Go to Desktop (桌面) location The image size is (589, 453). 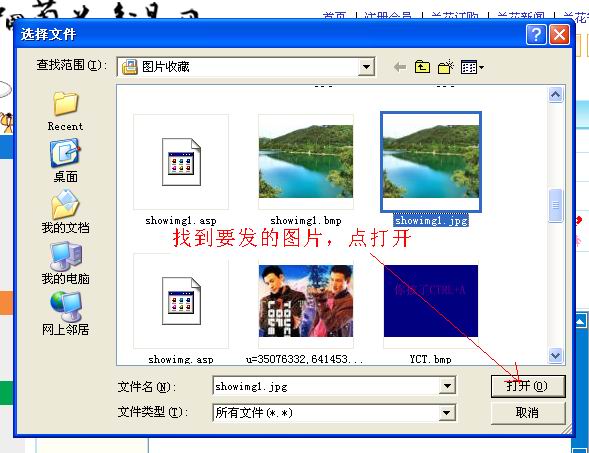click(x=65, y=161)
